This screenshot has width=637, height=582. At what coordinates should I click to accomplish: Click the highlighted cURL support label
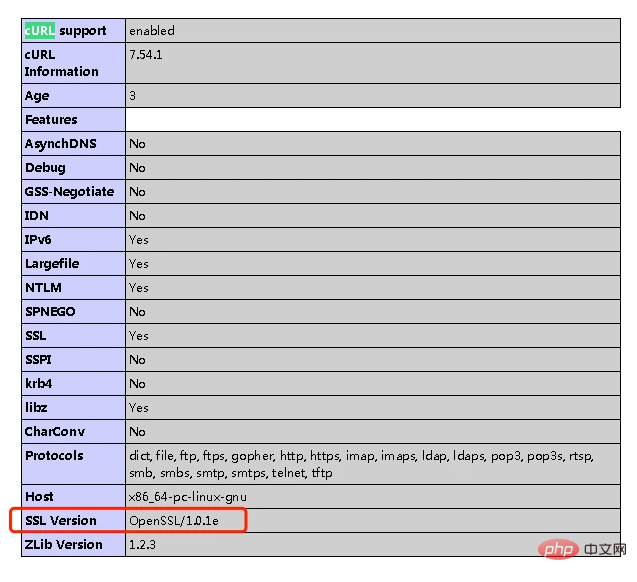point(65,31)
